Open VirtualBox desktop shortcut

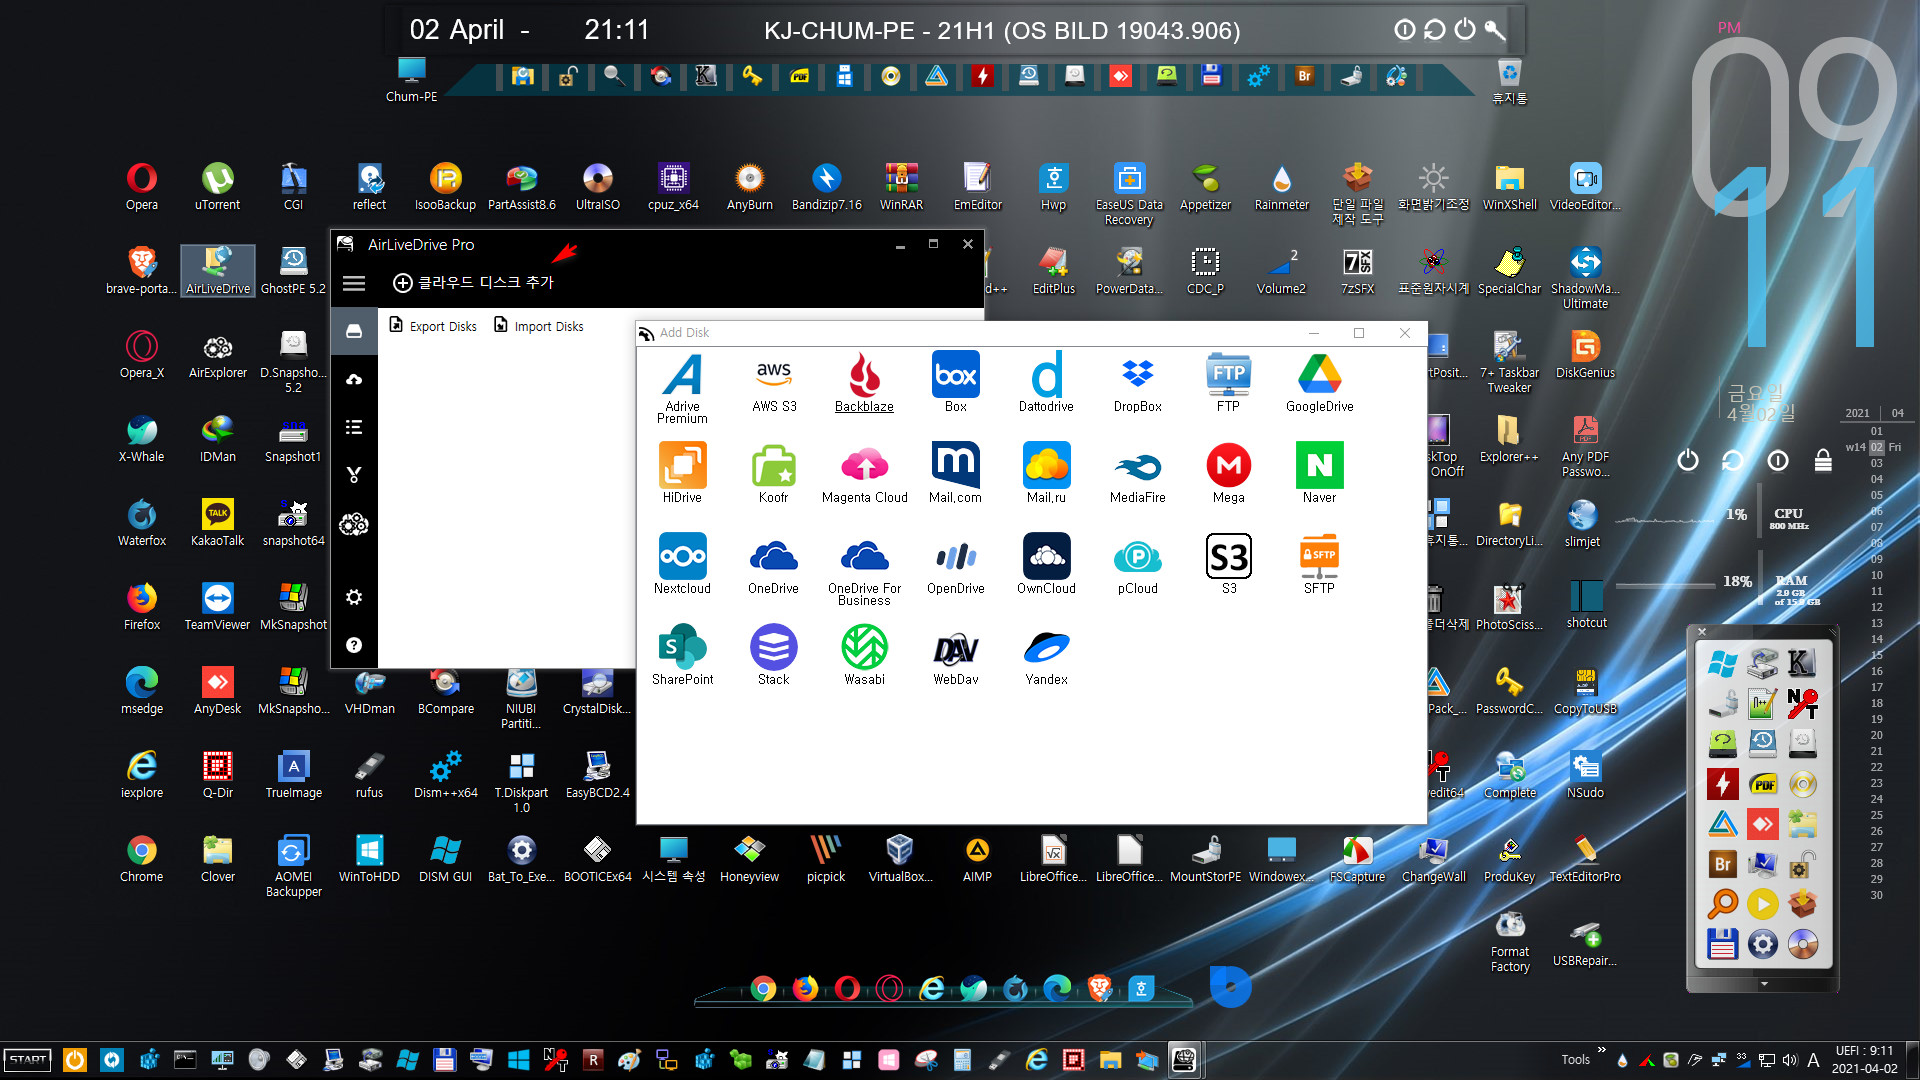(900, 859)
